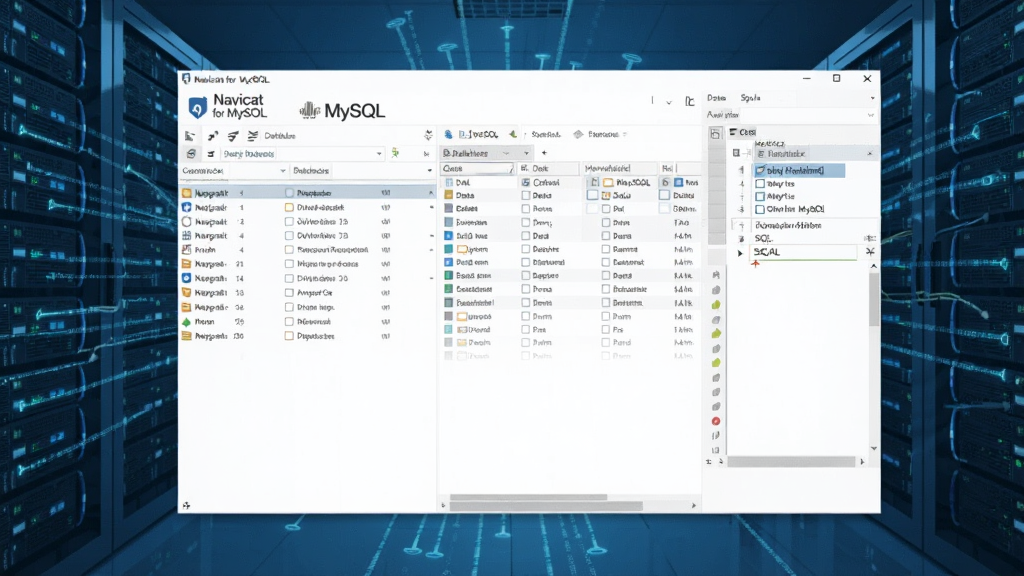Viewport: 1024px width, 576px height.
Task: Select the blue shield icon in row numbered 1
Action: (187, 207)
